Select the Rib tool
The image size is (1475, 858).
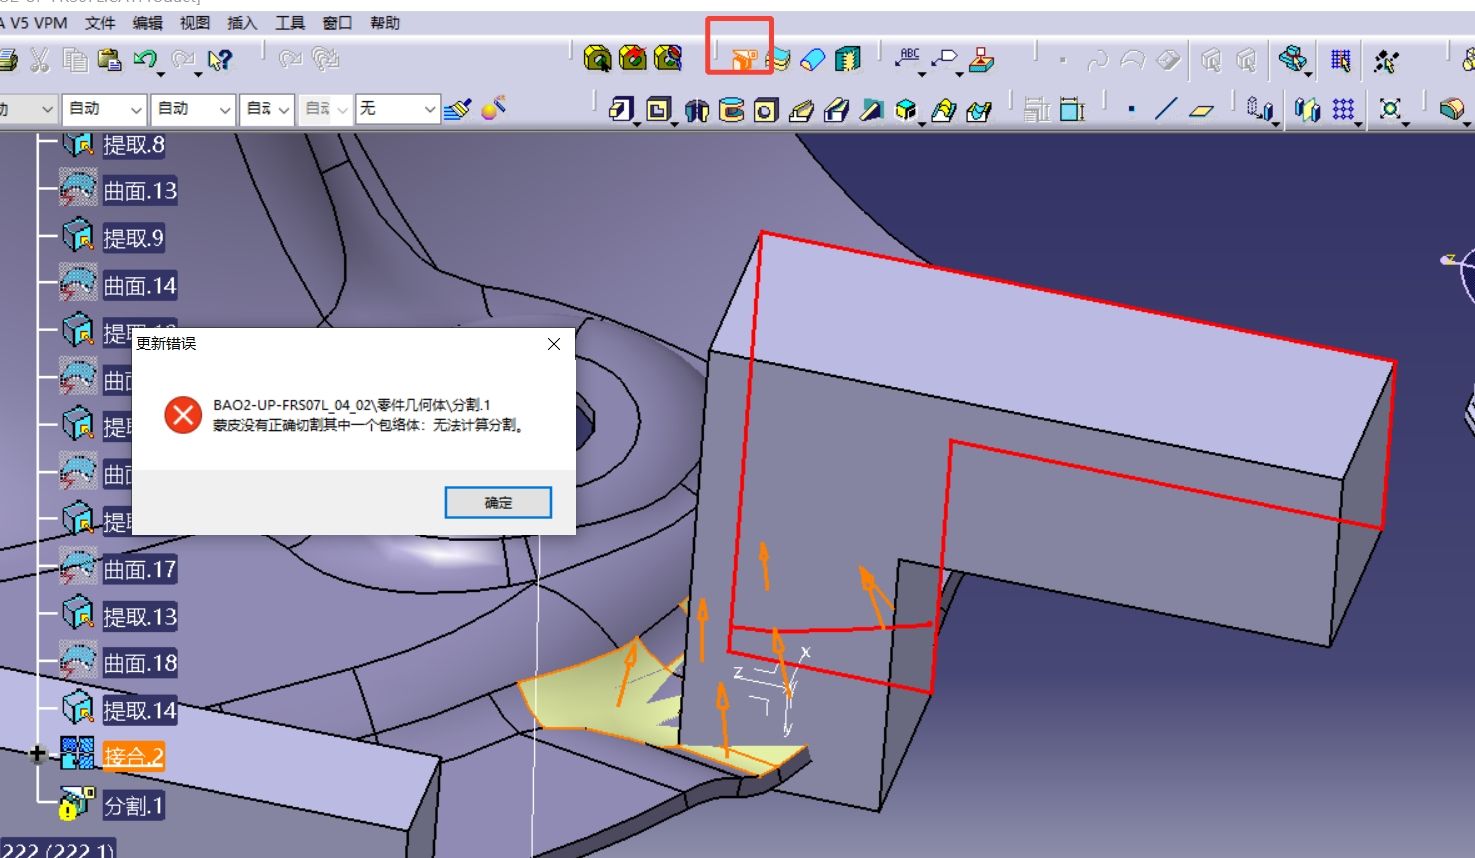coord(801,110)
